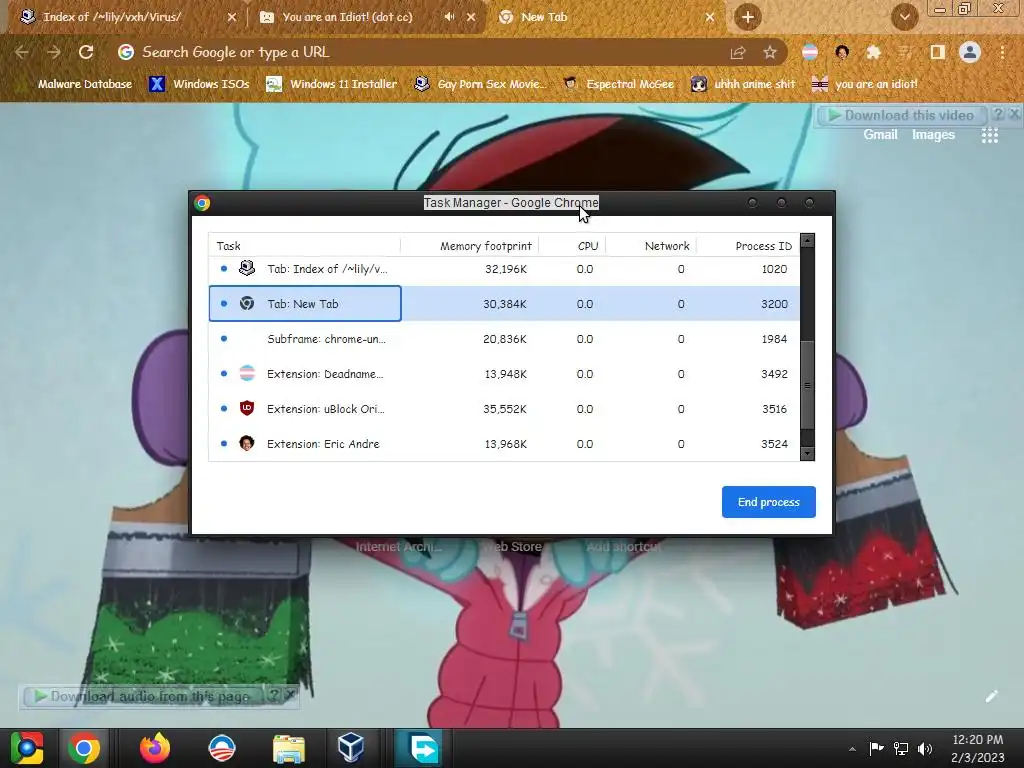Click the End process button
This screenshot has height=768, width=1024.
tap(769, 502)
